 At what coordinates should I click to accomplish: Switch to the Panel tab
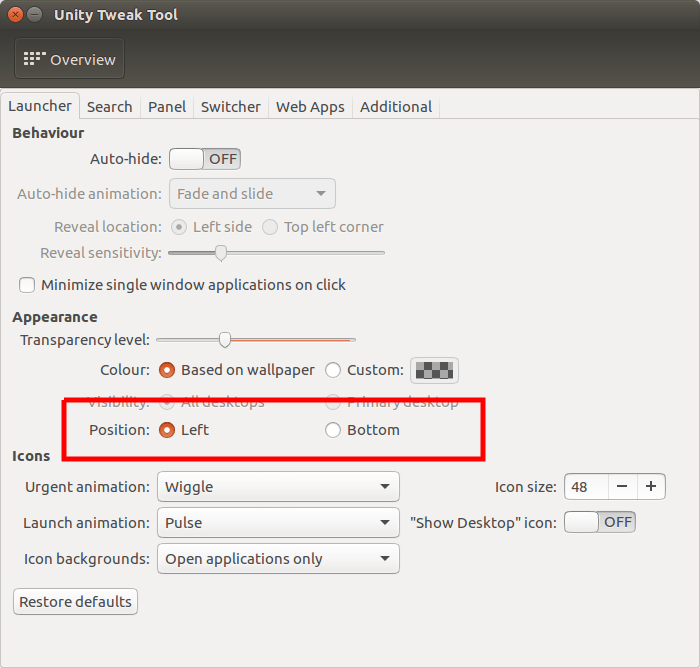click(x=167, y=107)
